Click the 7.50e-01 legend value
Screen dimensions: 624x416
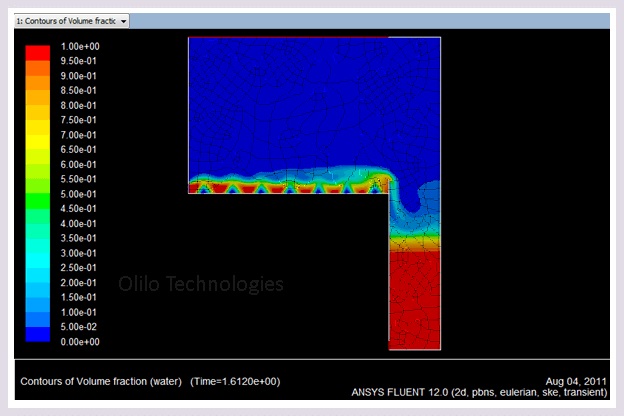(x=78, y=120)
